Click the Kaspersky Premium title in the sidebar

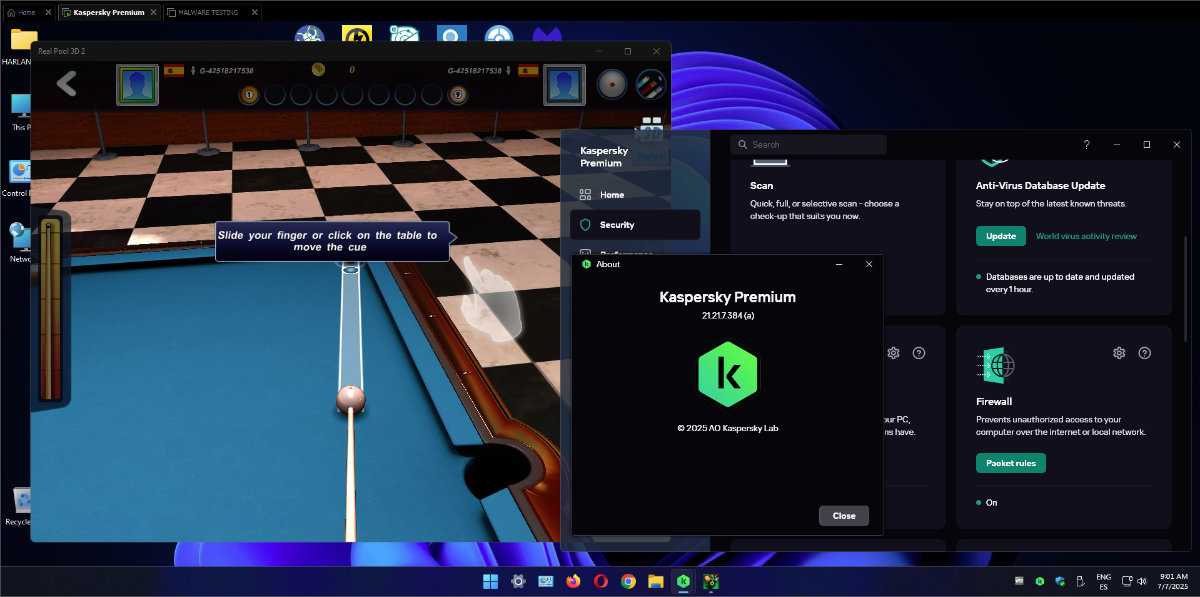(604, 156)
